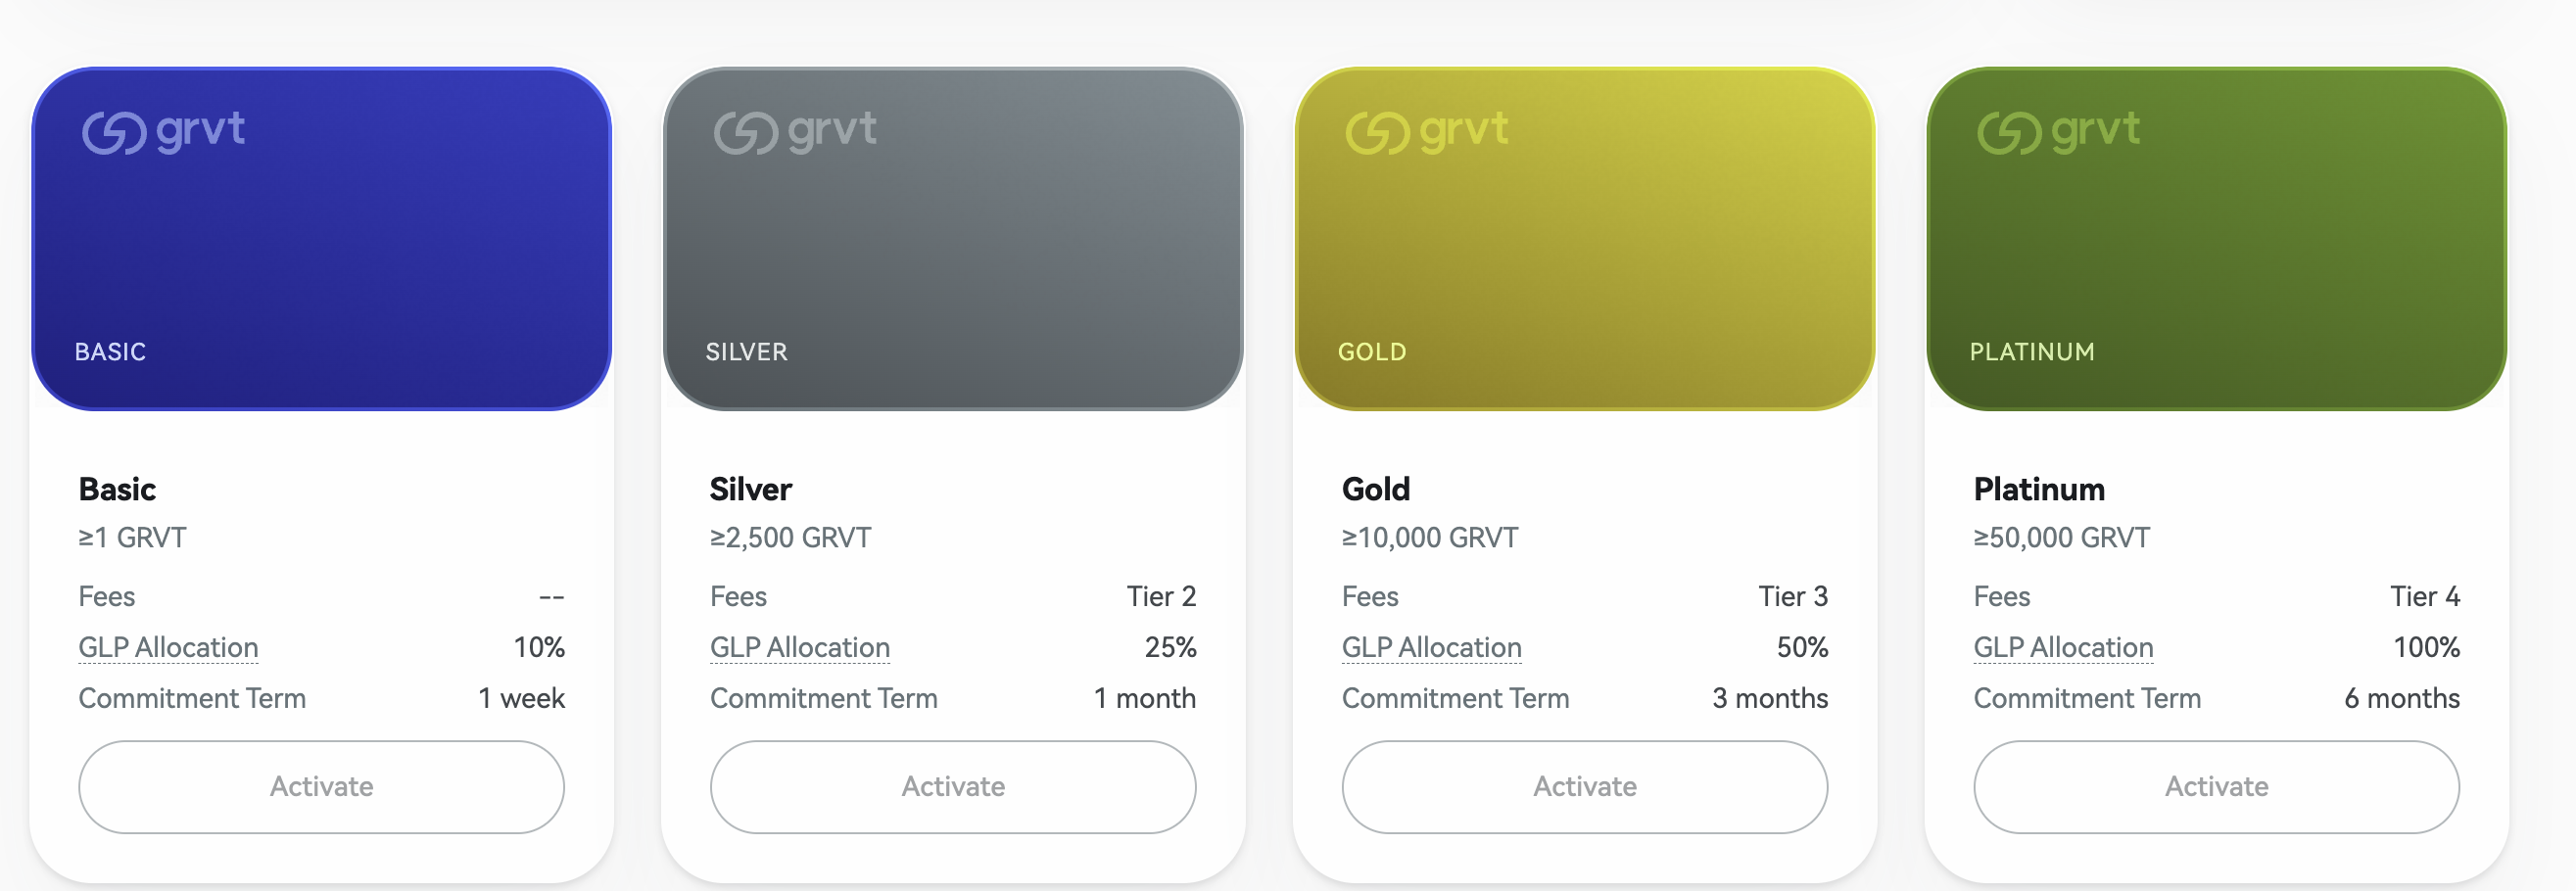Activate the Gold tier
Image resolution: width=2576 pixels, height=891 pixels.
coord(1585,787)
